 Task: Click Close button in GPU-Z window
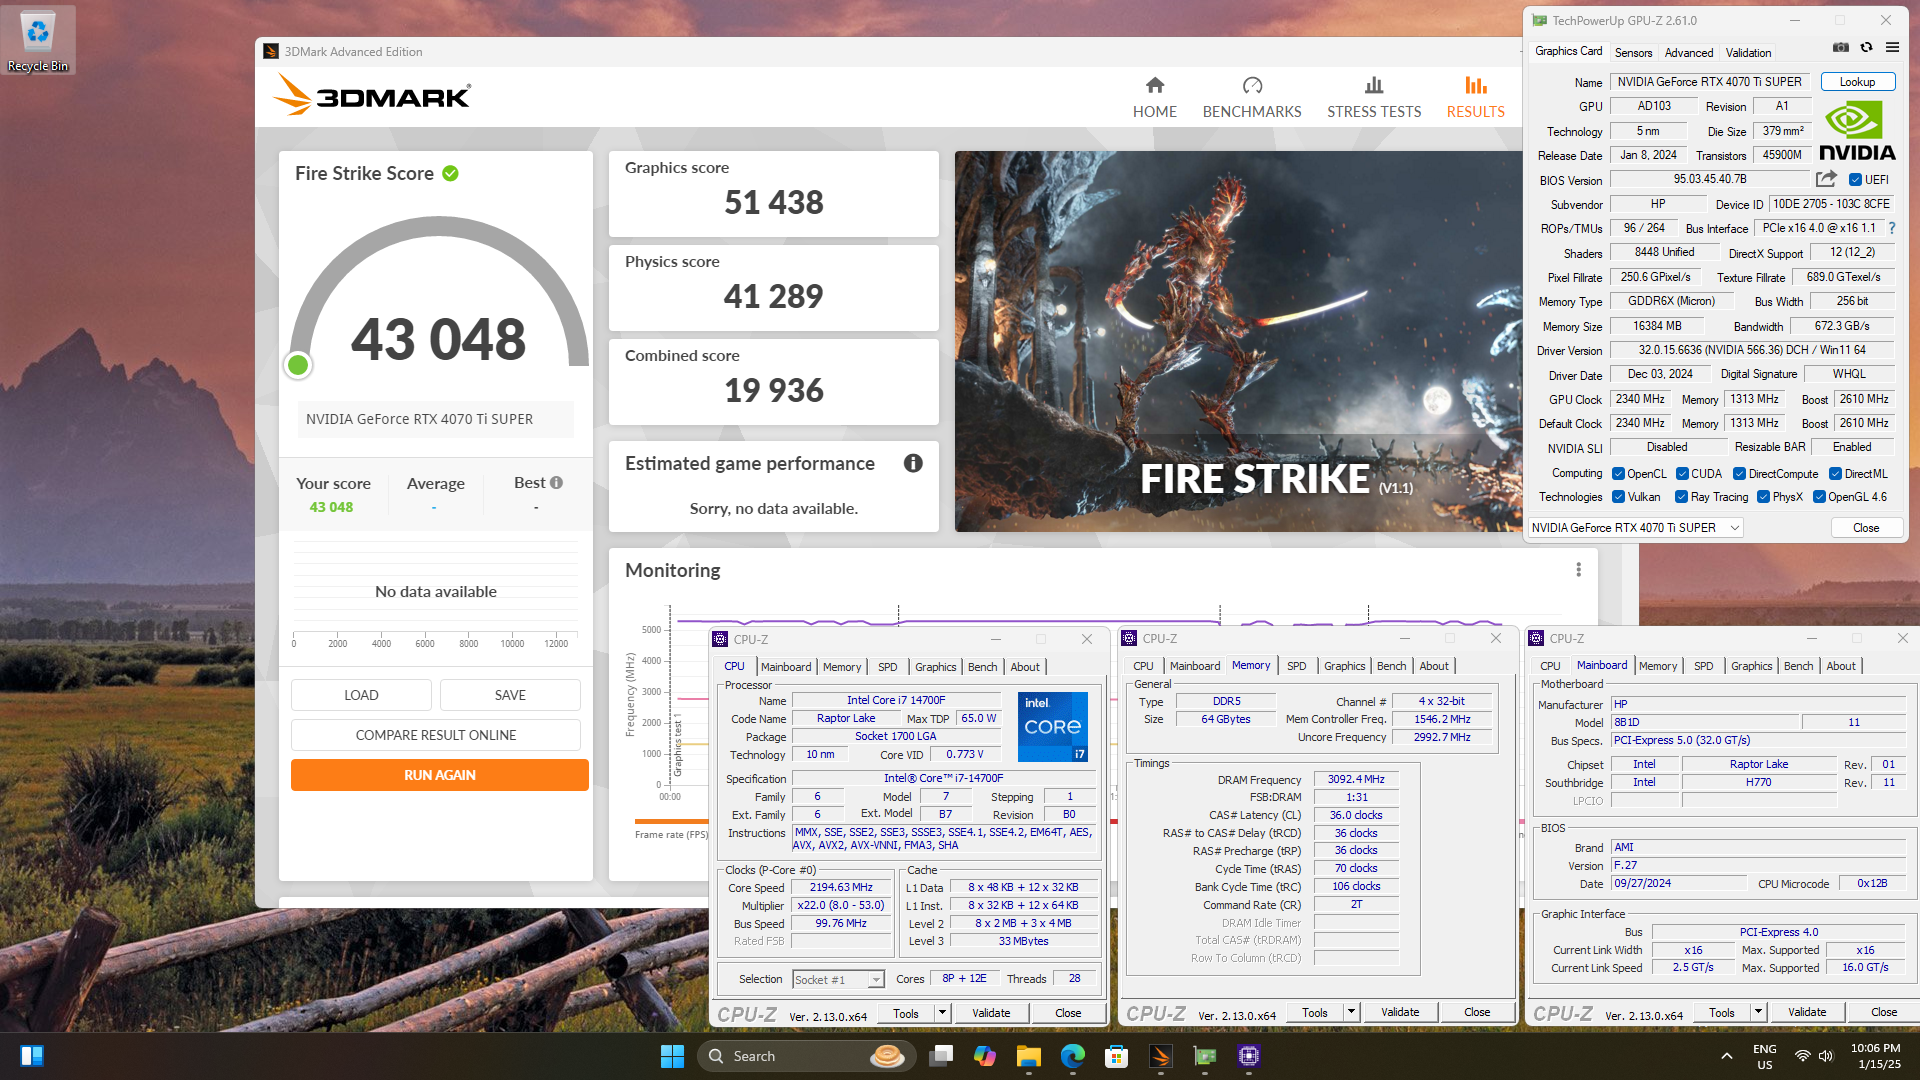tap(1866, 528)
